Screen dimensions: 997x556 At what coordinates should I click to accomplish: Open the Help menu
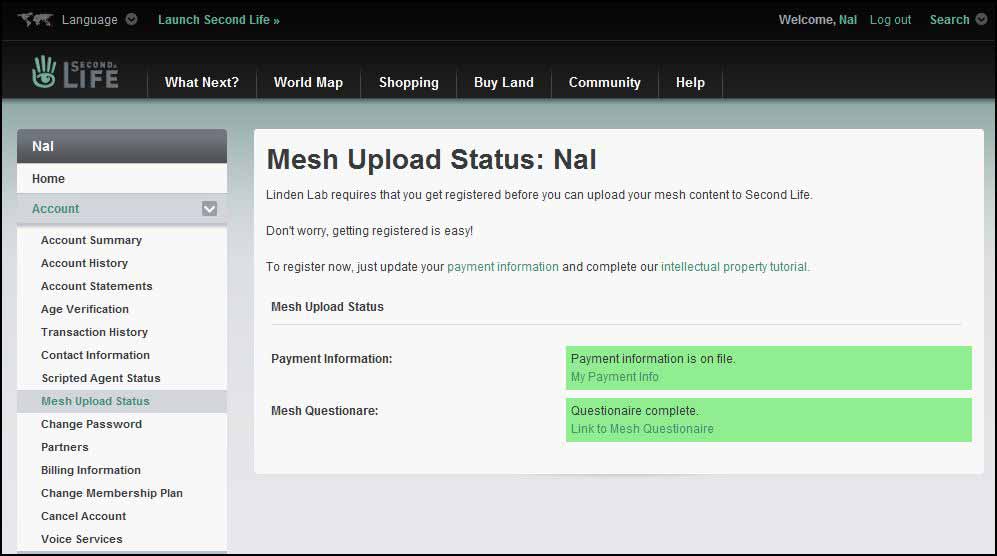click(x=690, y=83)
